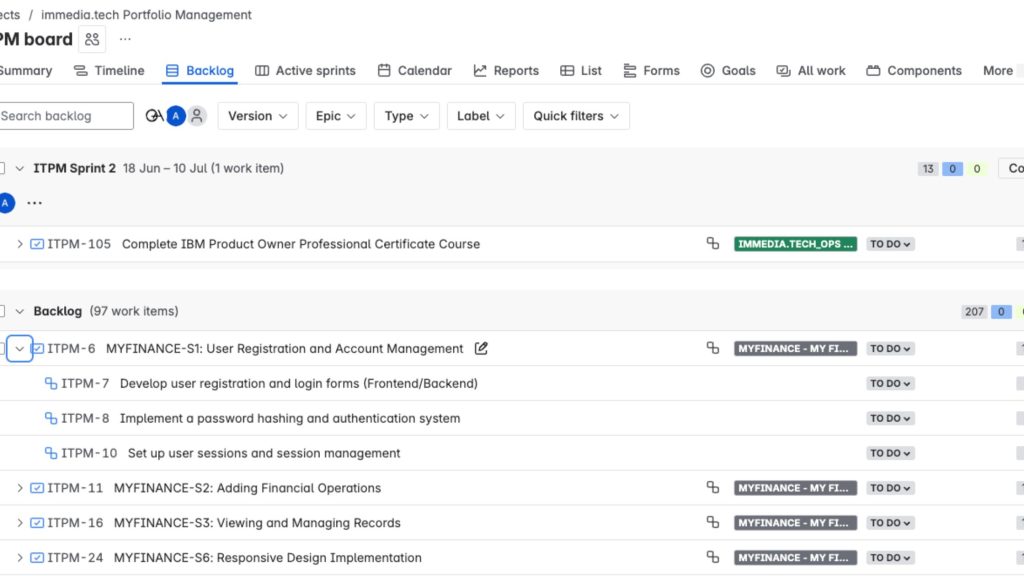1024x576 pixels.
Task: Expand the ITPM-11 work item row
Action: (x=19, y=488)
